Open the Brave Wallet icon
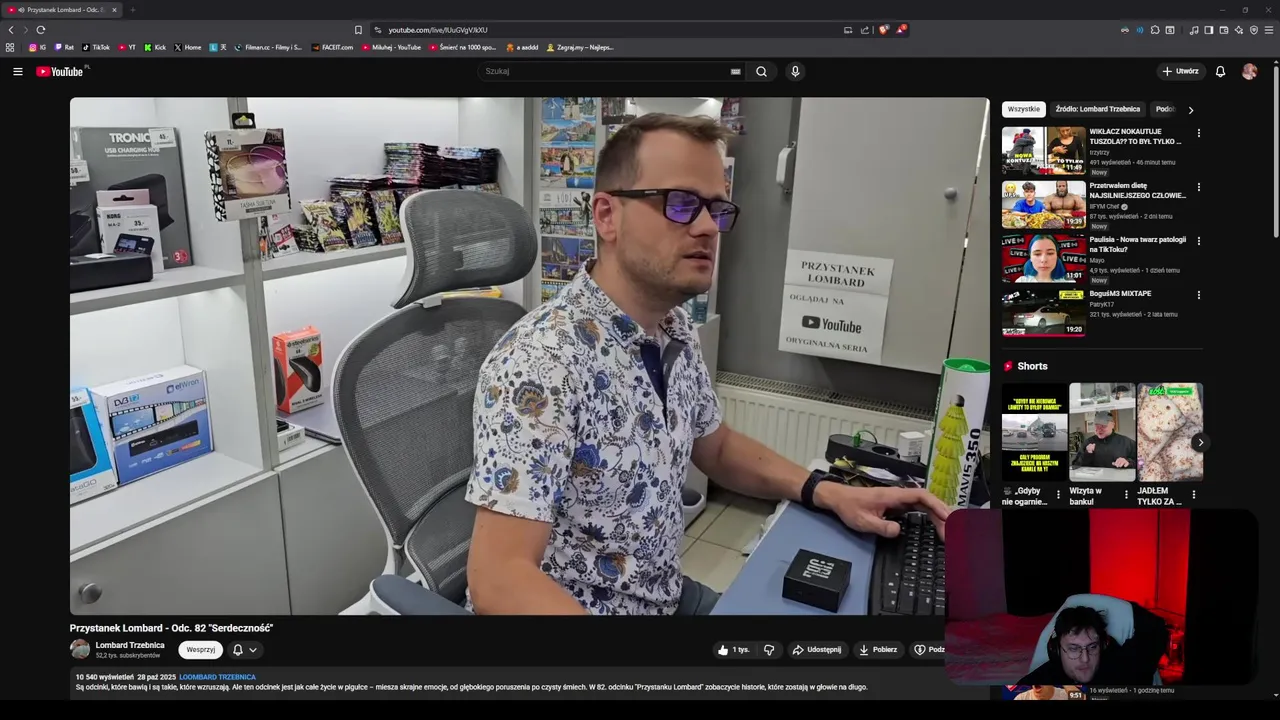Image resolution: width=1280 pixels, height=720 pixels. 1224,30
